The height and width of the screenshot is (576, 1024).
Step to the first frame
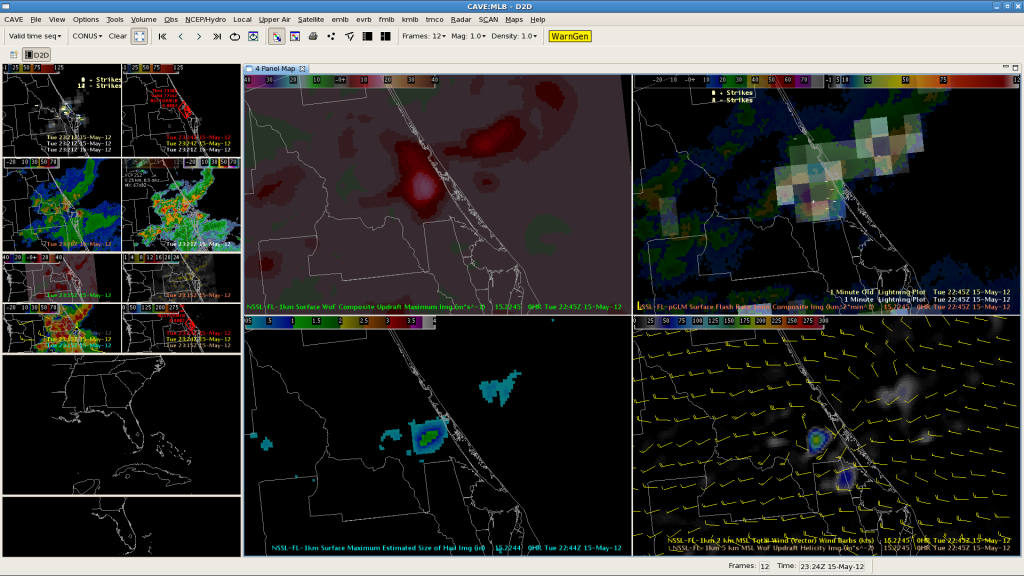pyautogui.click(x=162, y=36)
